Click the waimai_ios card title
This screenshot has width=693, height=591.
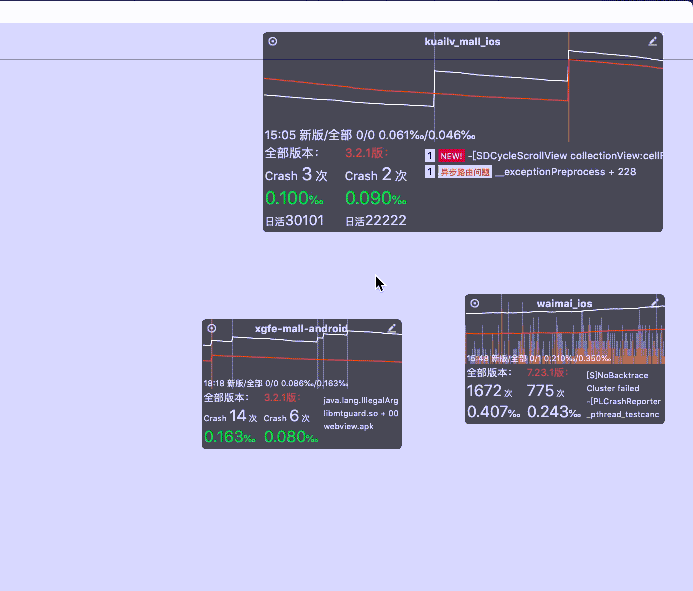pos(564,304)
